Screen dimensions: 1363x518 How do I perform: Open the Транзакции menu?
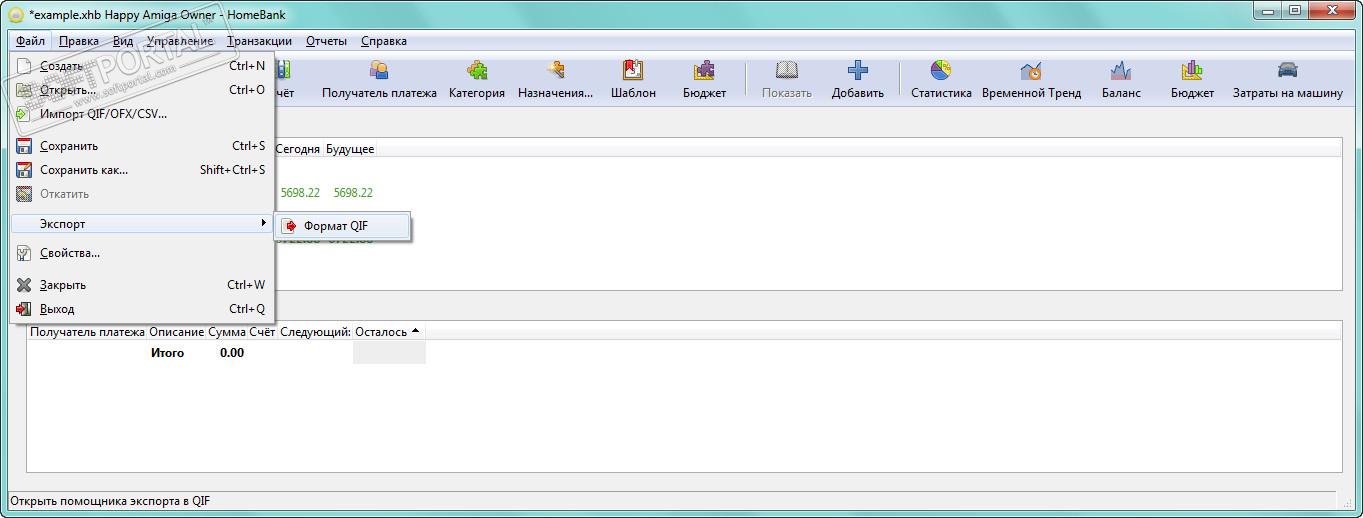(x=260, y=41)
